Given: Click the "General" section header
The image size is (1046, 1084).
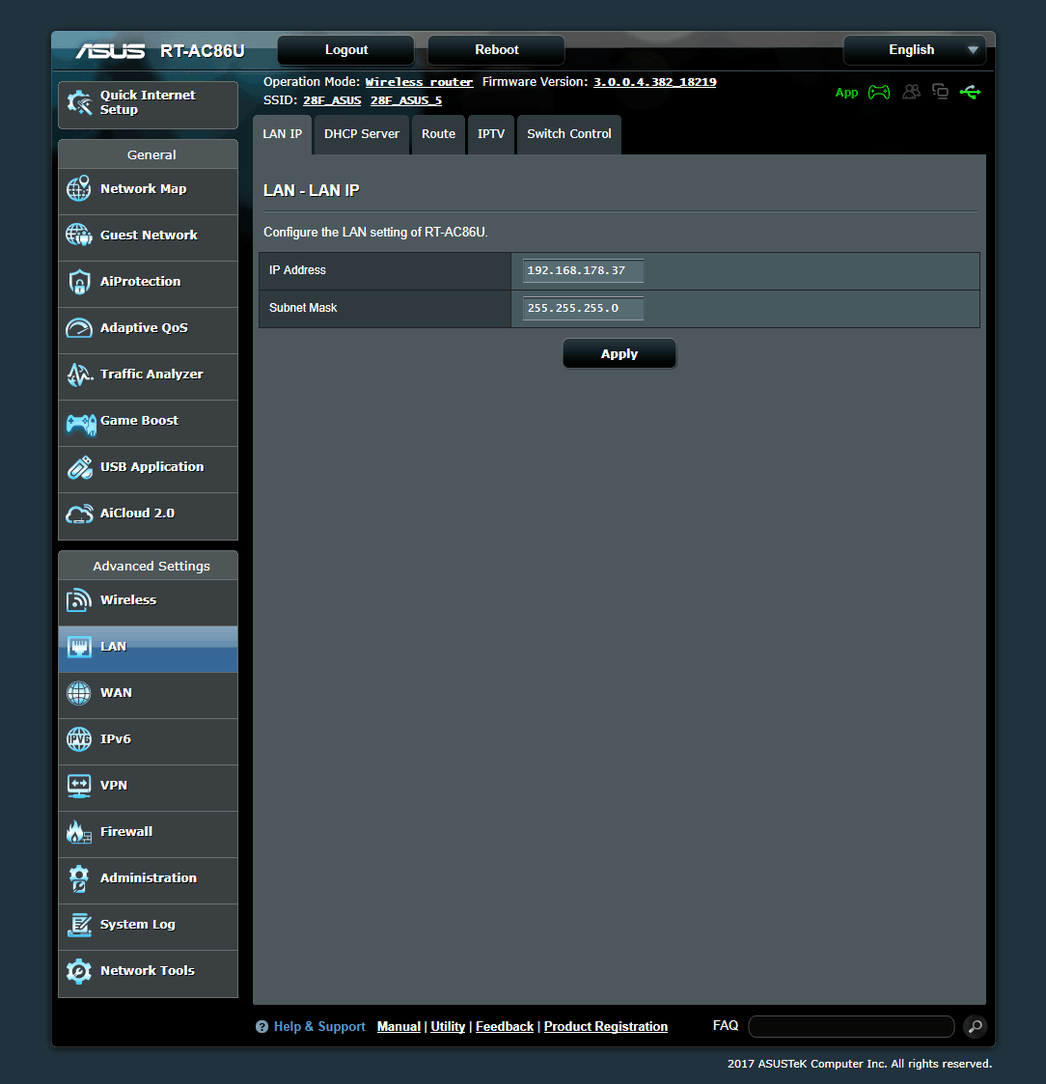Looking at the screenshot, I should pyautogui.click(x=151, y=155).
